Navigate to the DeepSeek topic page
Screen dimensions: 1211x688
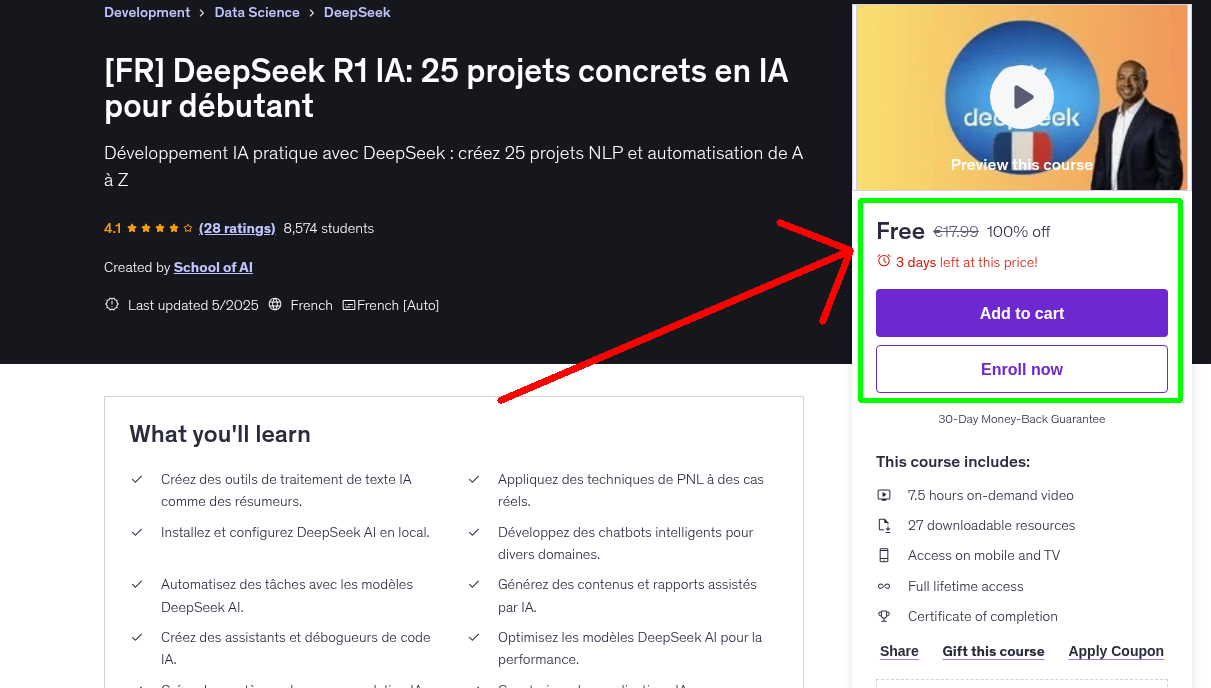click(x=357, y=12)
